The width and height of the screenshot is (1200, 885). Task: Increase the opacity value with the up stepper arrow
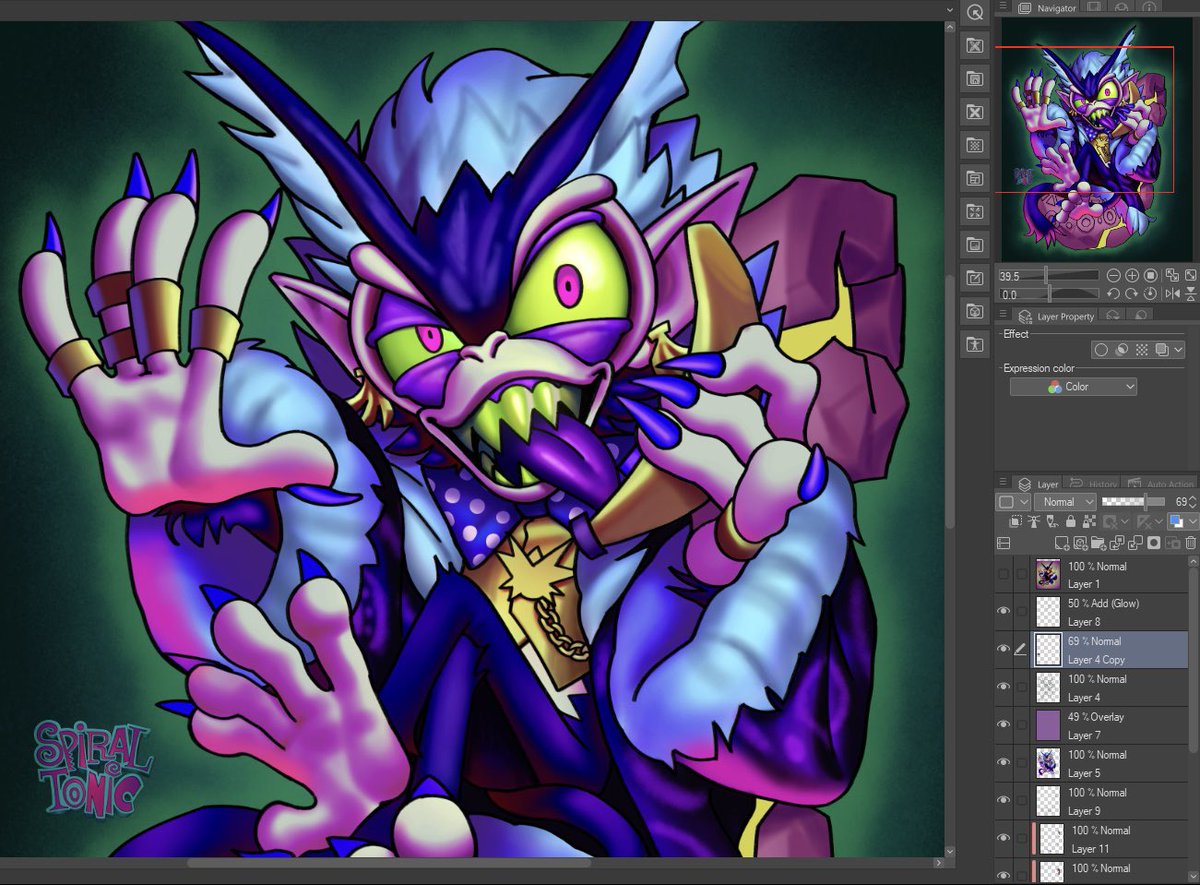(1193, 498)
